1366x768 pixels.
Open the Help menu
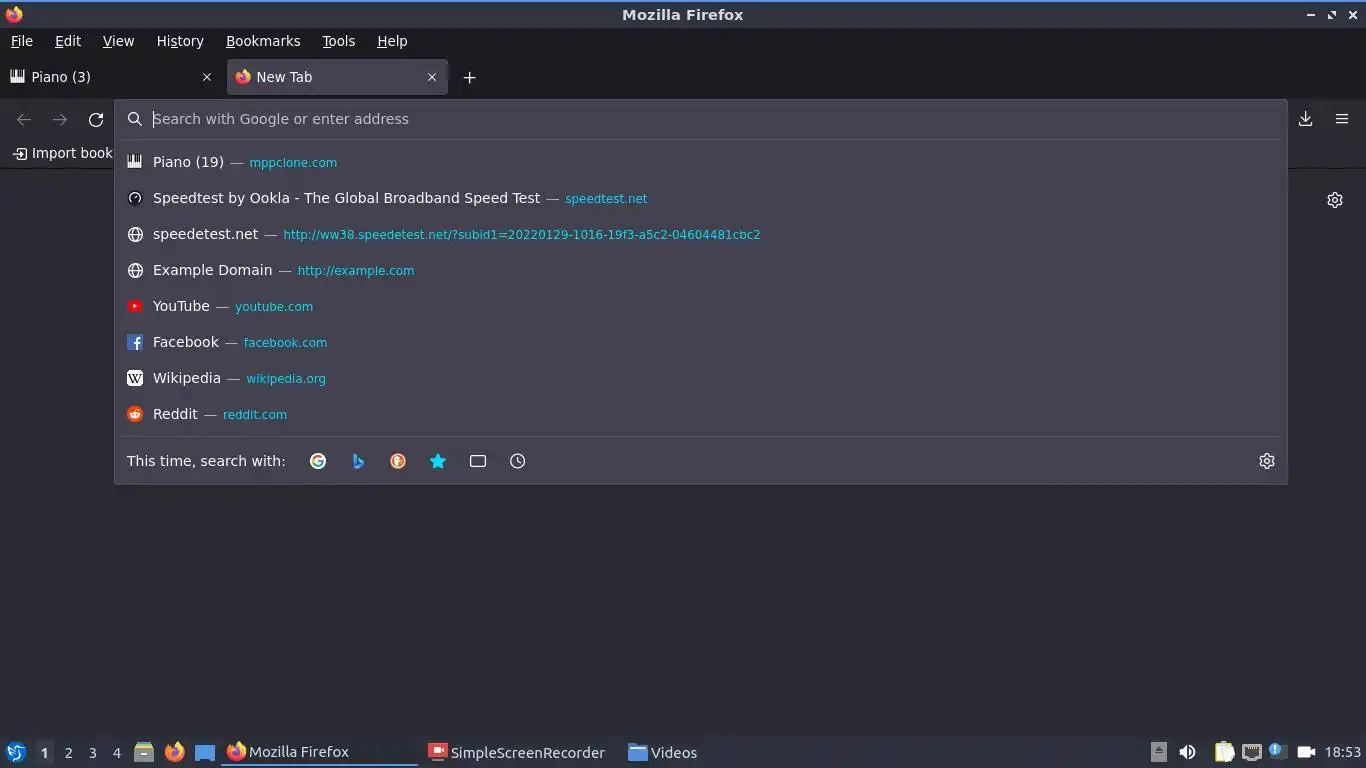392,41
